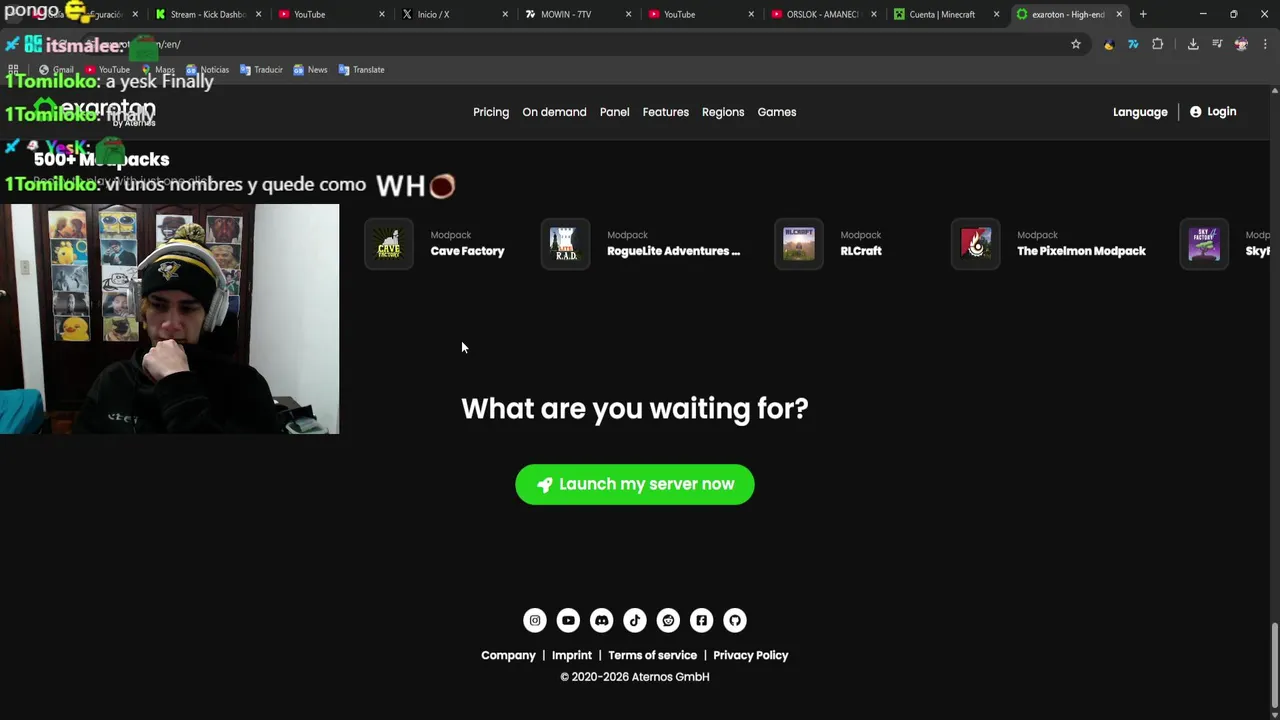Open the Translate bookmark
Screen dimensions: 1280x720
pyautogui.click(x=361, y=70)
